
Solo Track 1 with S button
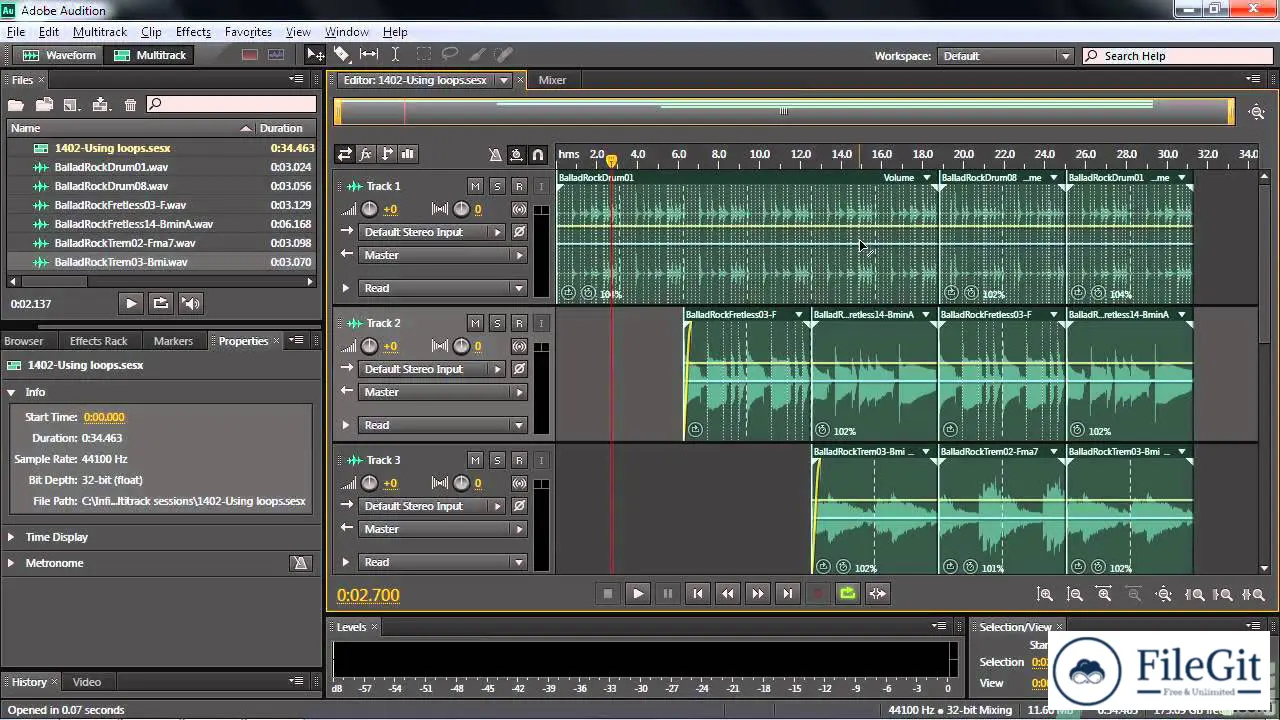click(497, 186)
